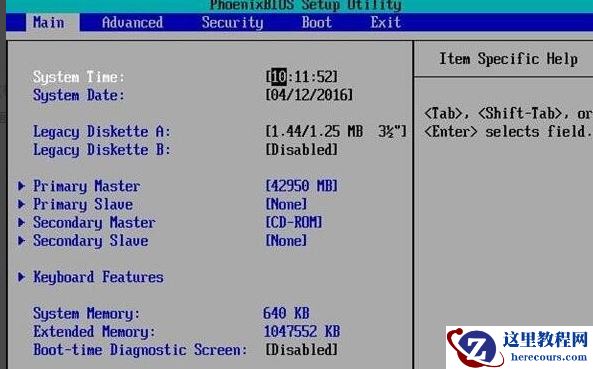
Task: Select the Secondary Slave label
Action: tap(90, 241)
